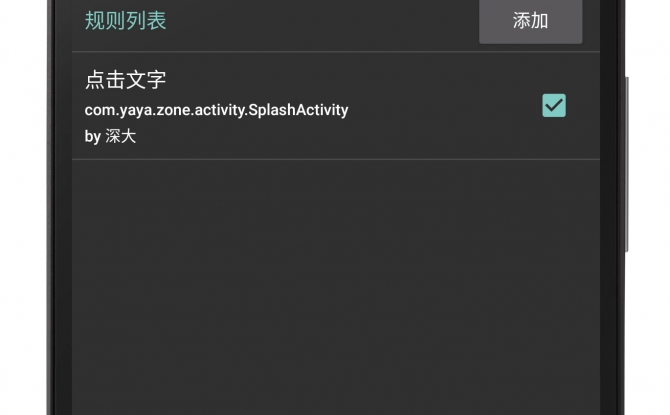Click the gray 添加 button beside 规则列表
The image size is (670, 415).
click(x=530, y=21)
